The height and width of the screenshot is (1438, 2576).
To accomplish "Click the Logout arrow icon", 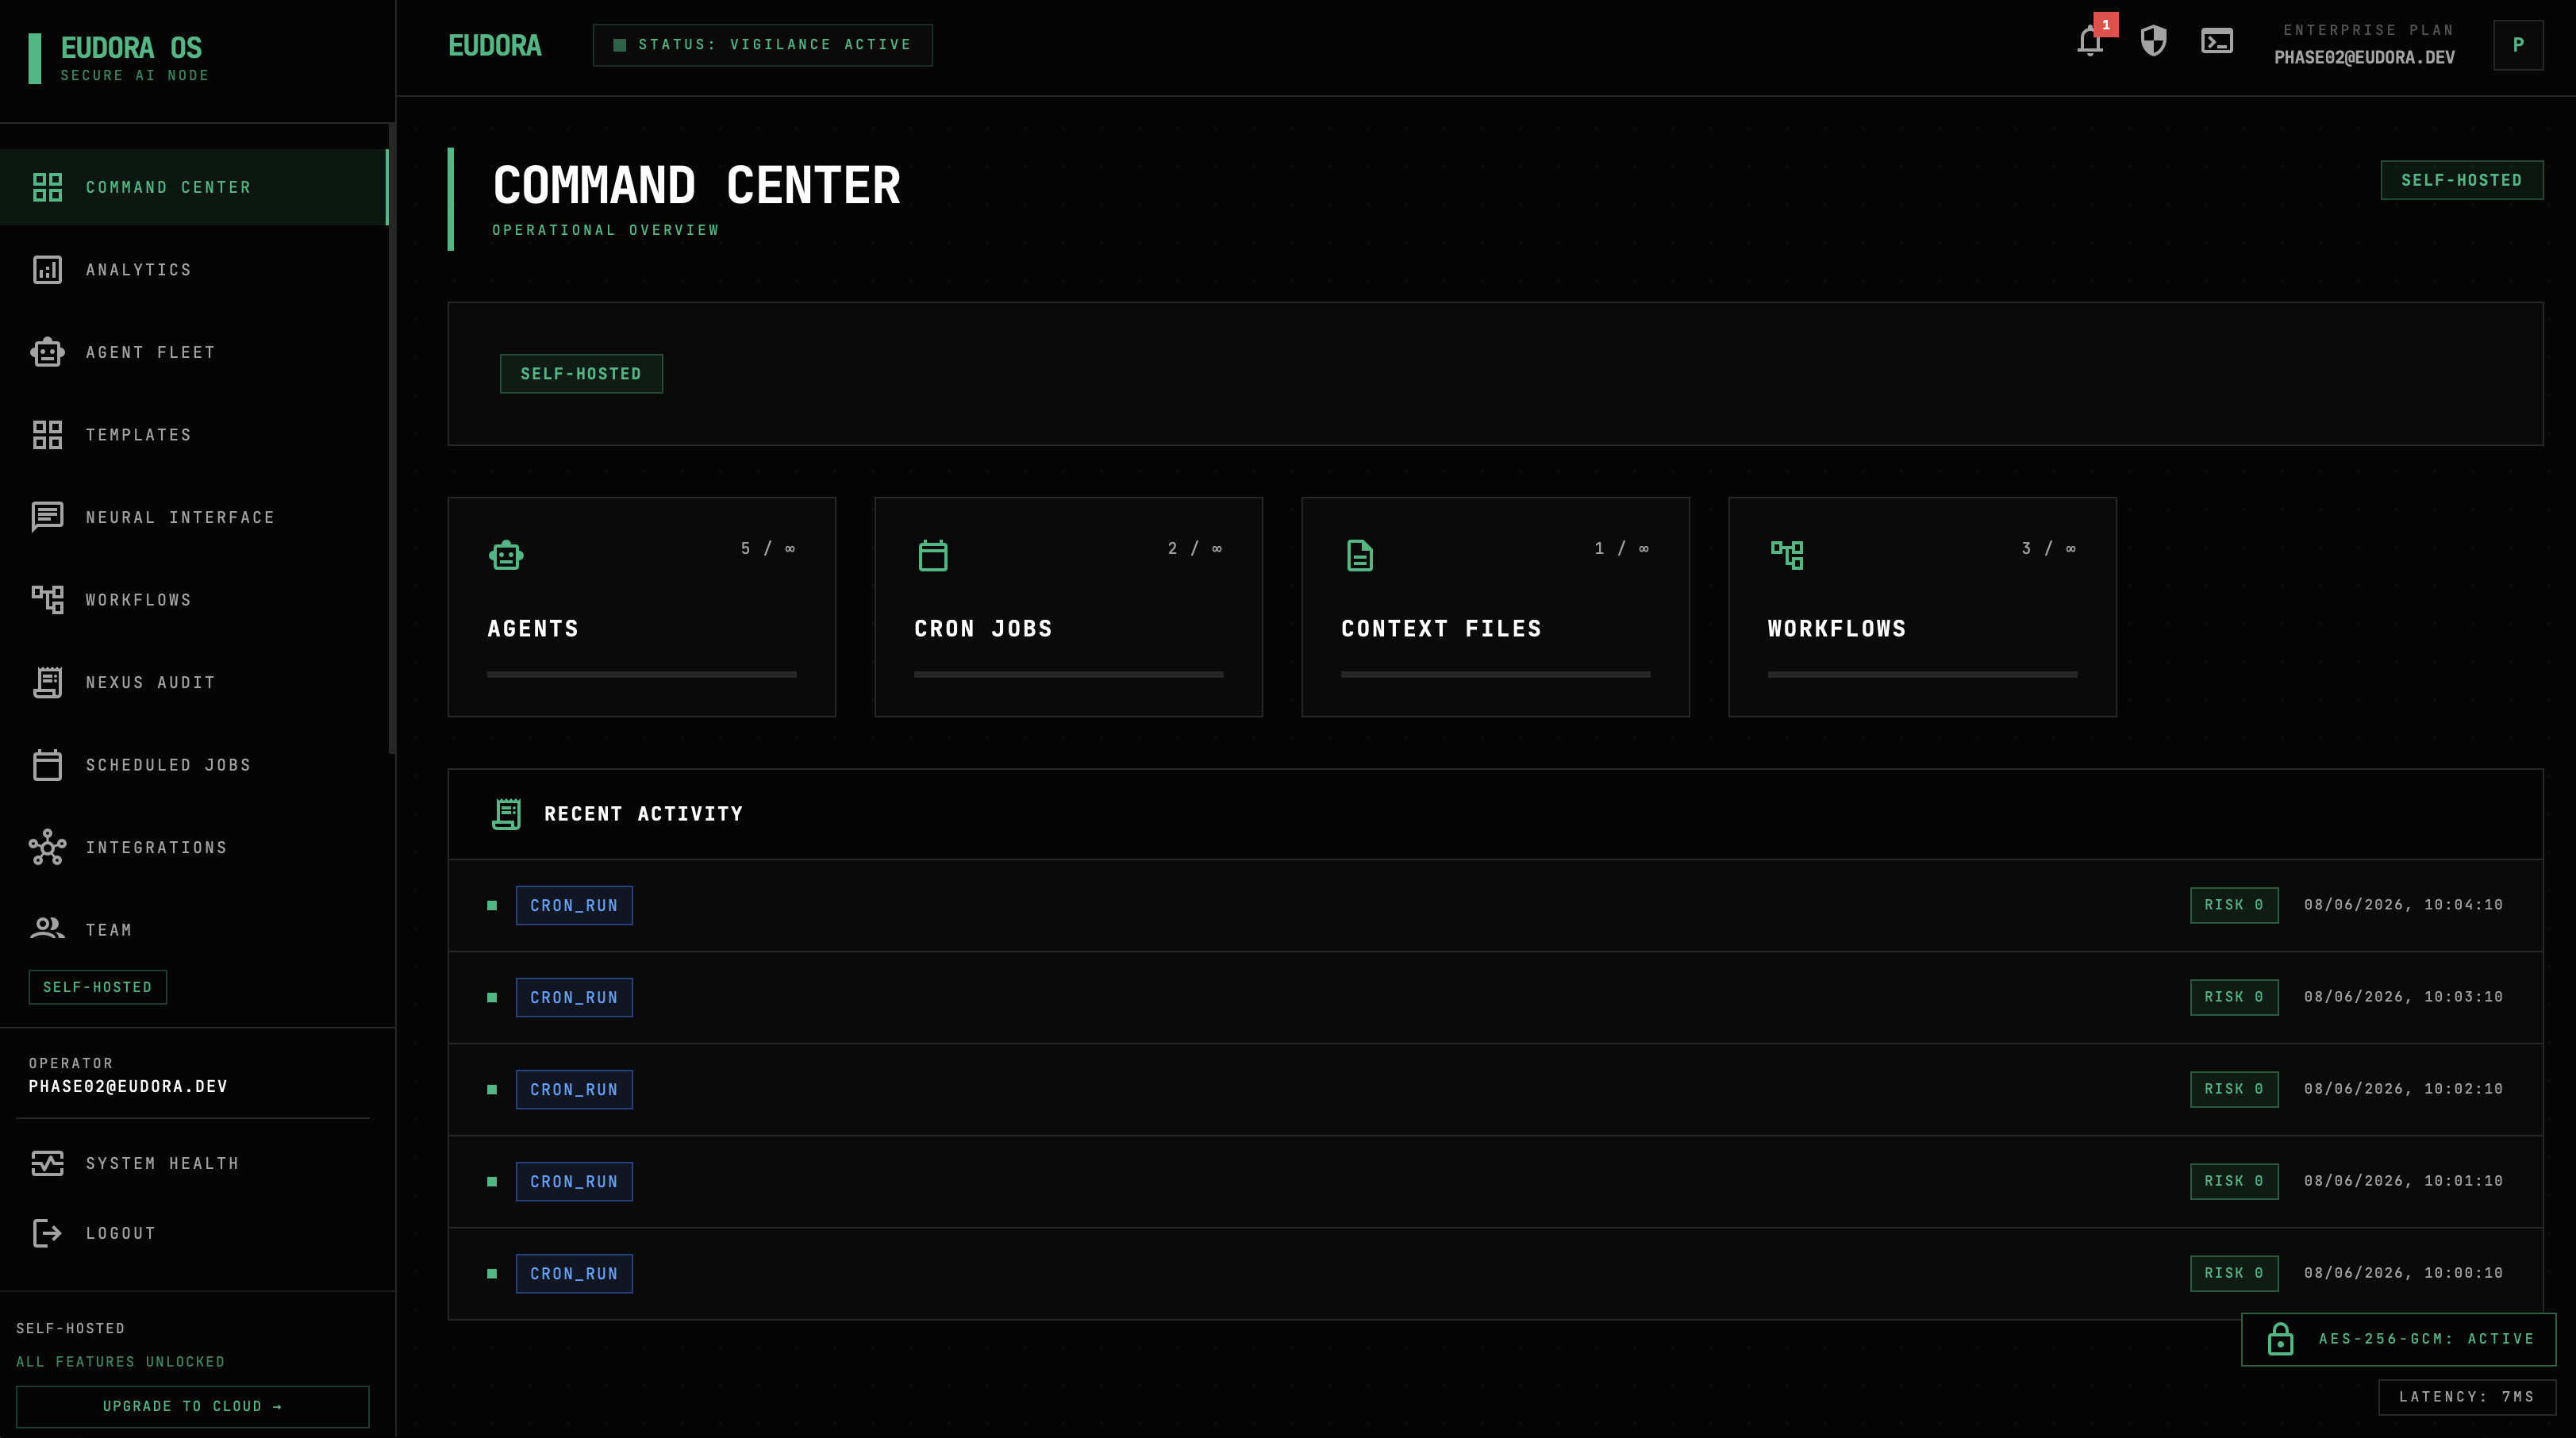I will pyautogui.click(x=47, y=1233).
